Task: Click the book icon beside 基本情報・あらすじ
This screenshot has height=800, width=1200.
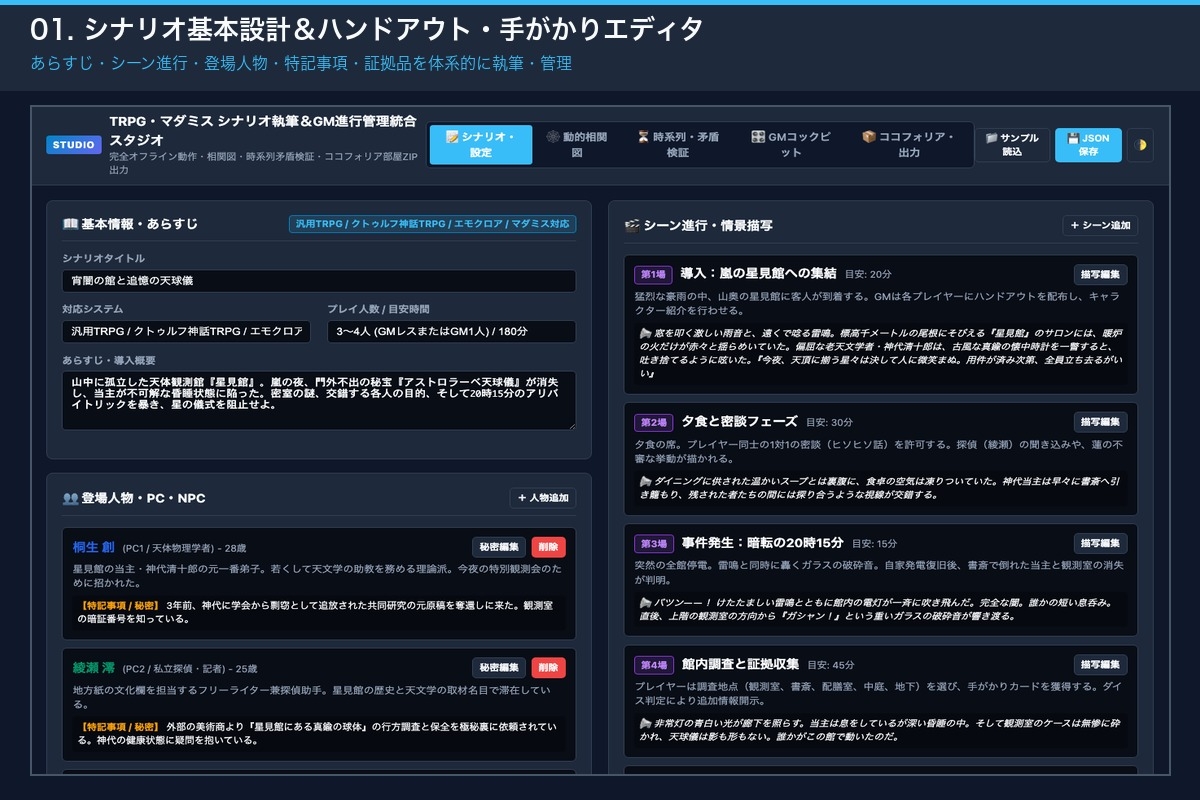Action: coord(70,224)
